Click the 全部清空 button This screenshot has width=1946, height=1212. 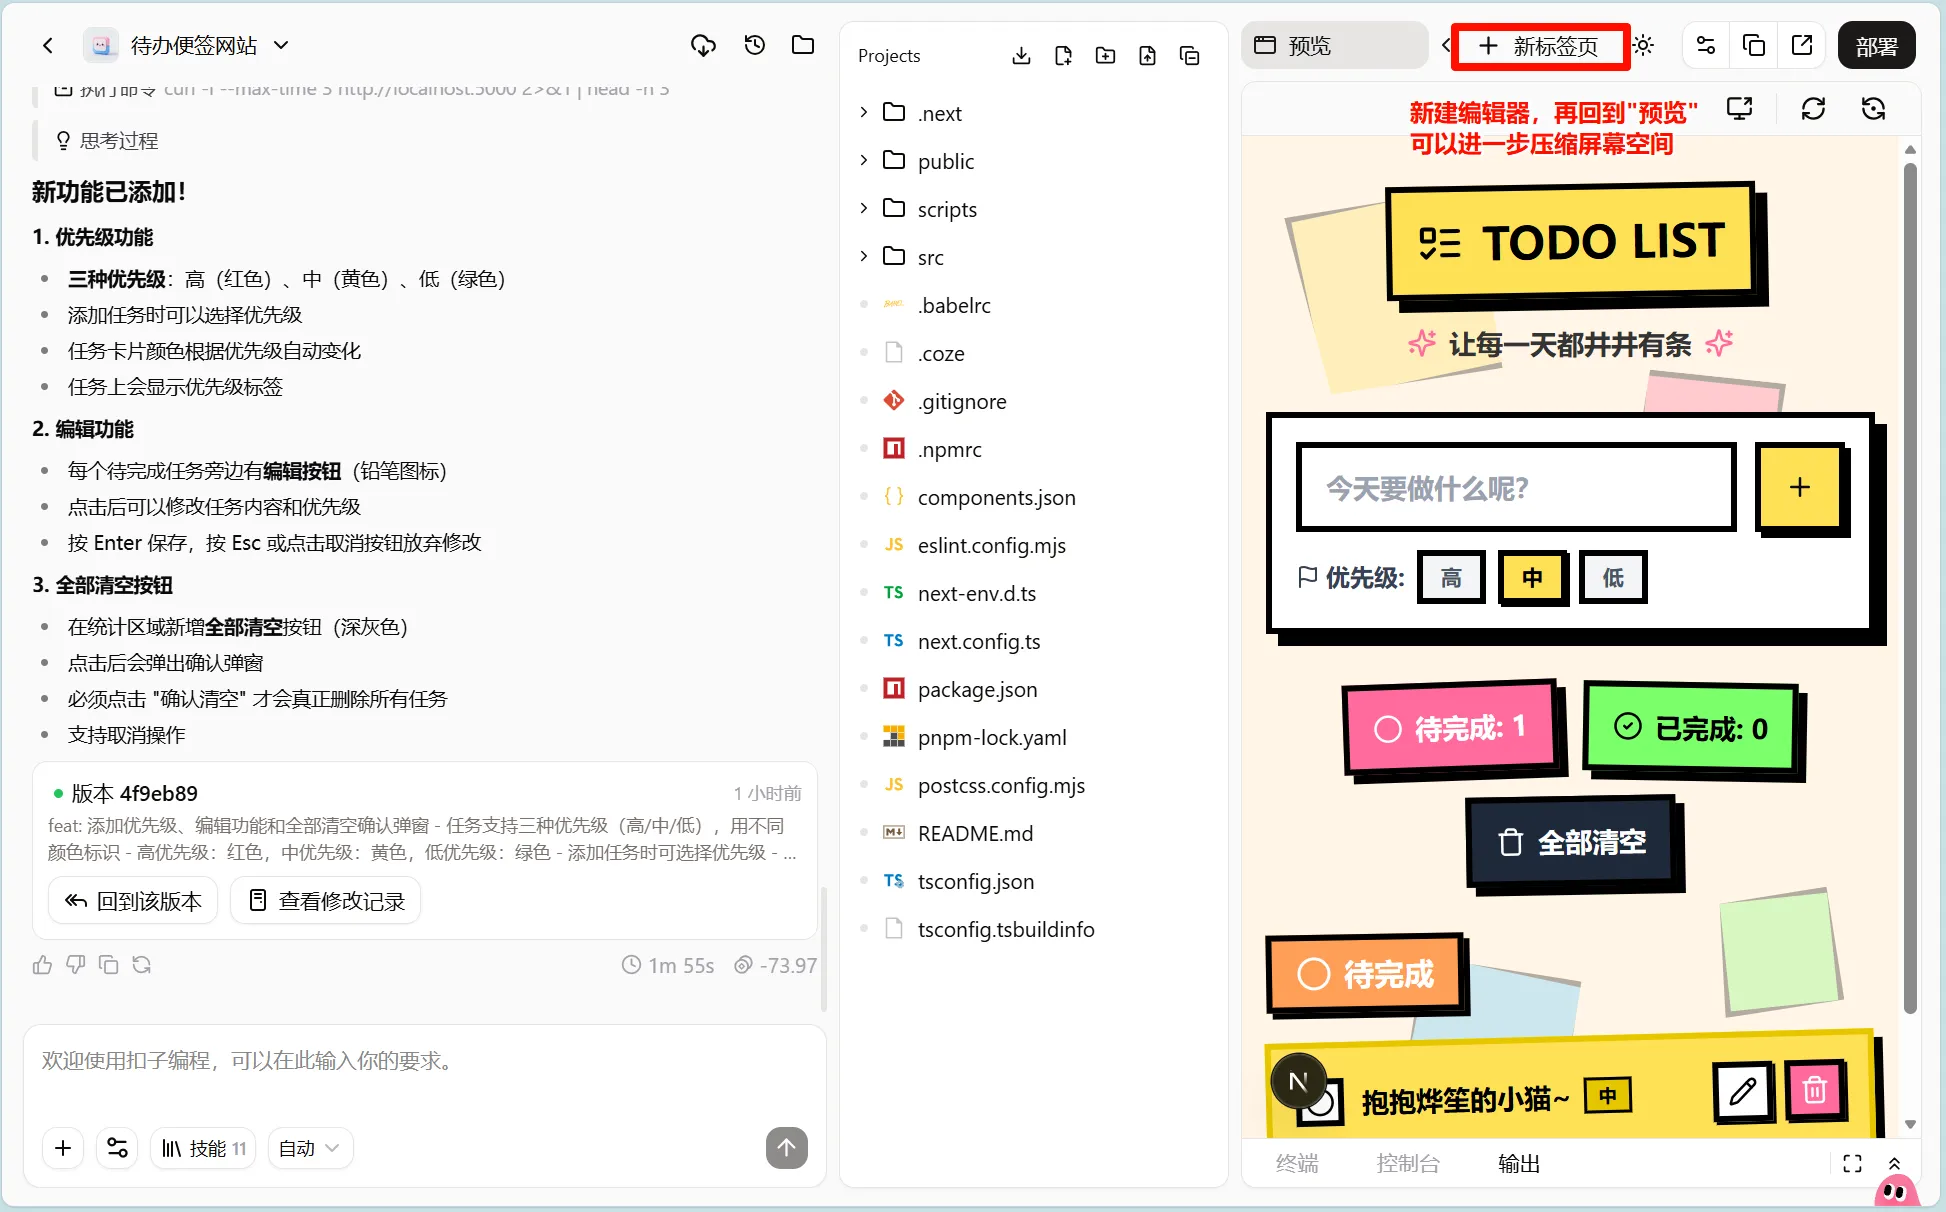click(1572, 843)
